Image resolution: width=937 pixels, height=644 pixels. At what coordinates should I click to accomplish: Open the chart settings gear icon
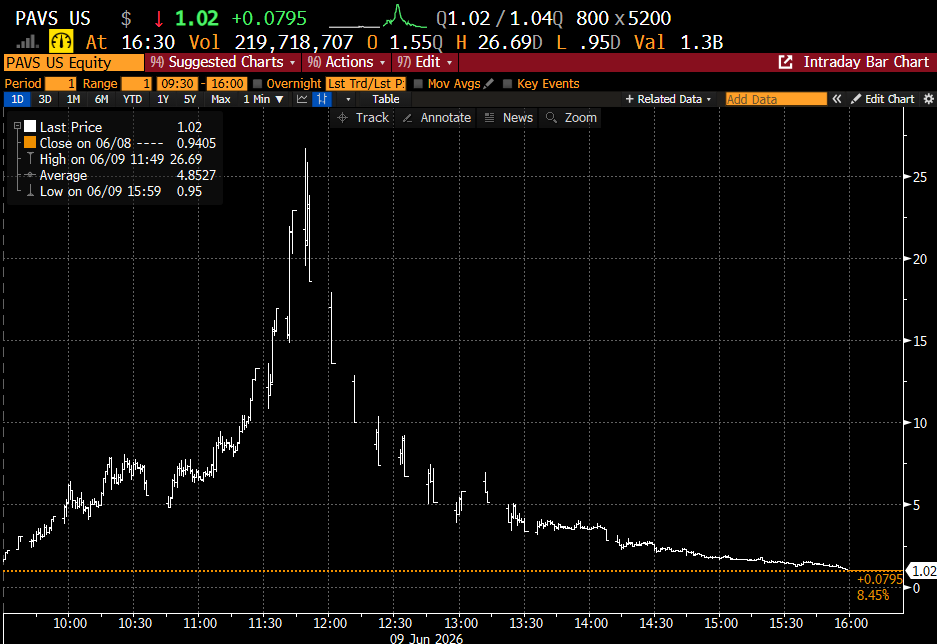point(929,99)
